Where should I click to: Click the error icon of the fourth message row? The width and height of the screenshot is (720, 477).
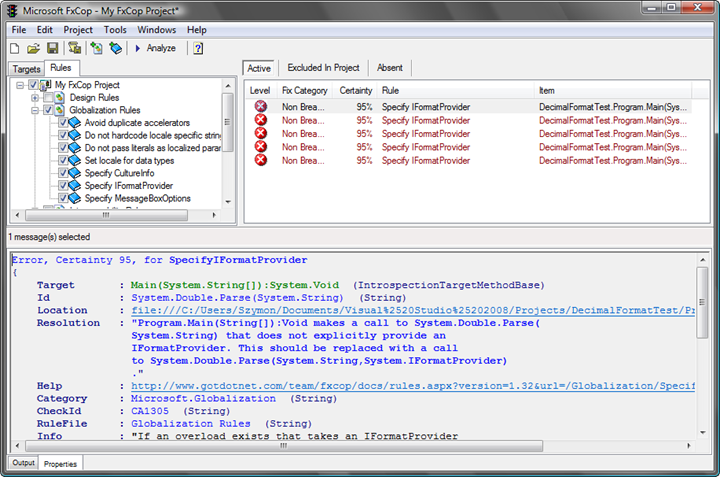261,146
